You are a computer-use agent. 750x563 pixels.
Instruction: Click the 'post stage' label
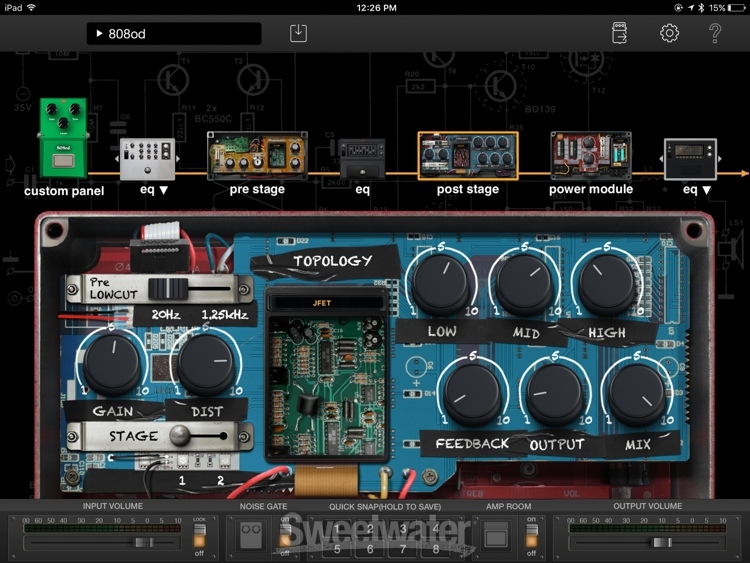[x=468, y=189]
